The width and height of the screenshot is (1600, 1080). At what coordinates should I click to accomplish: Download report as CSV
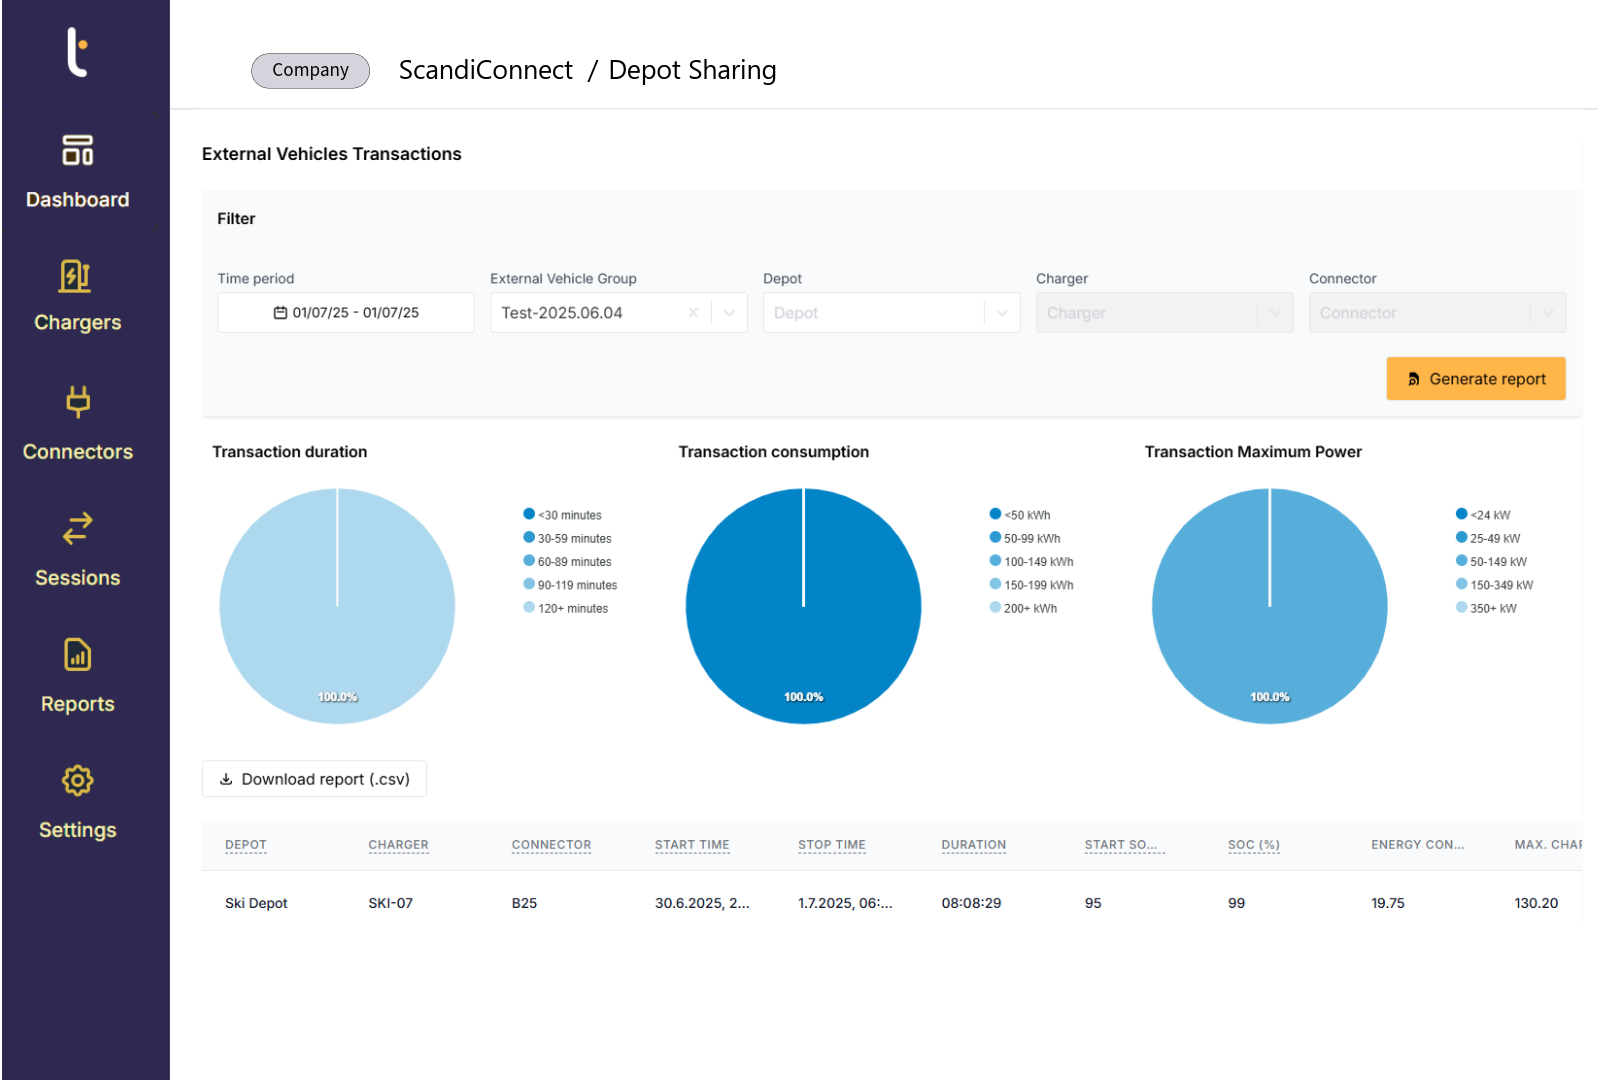coord(314,779)
